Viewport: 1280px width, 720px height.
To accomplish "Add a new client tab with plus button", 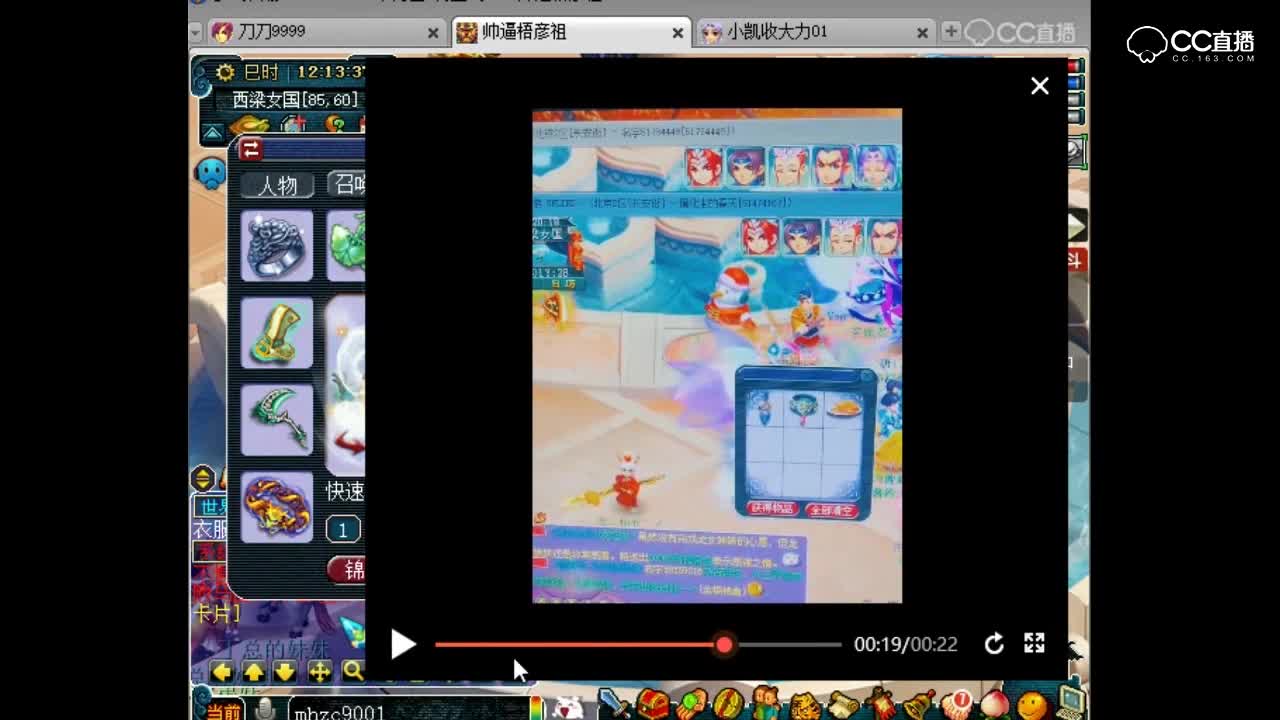I will [x=951, y=32].
